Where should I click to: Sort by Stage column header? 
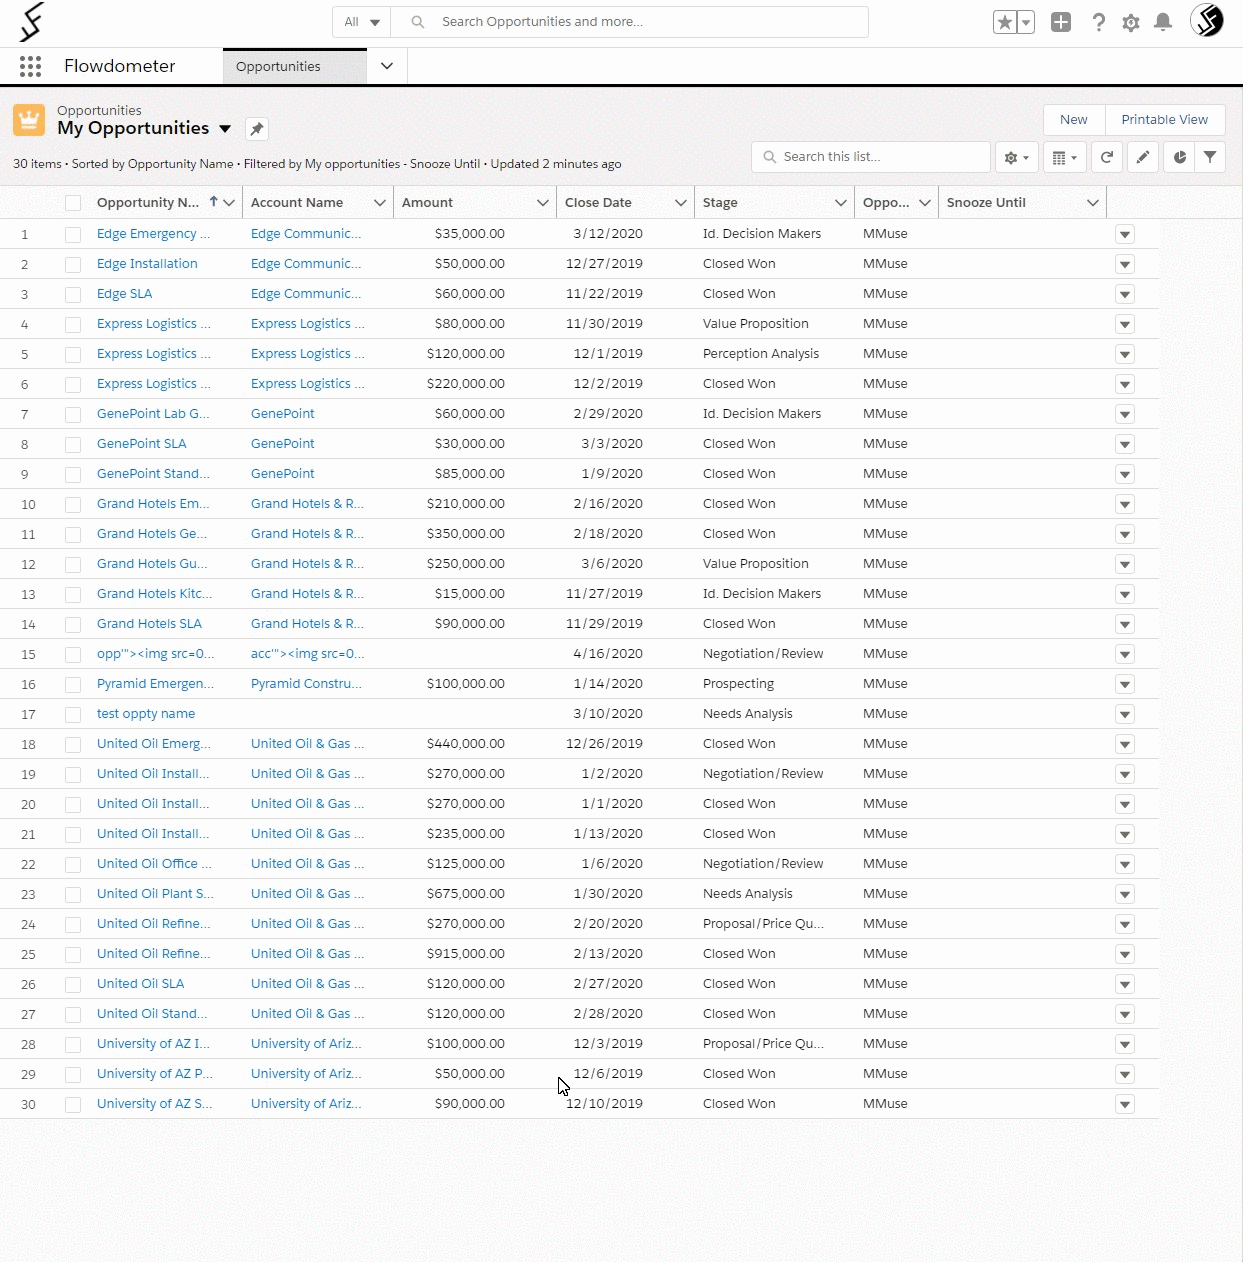click(x=720, y=202)
